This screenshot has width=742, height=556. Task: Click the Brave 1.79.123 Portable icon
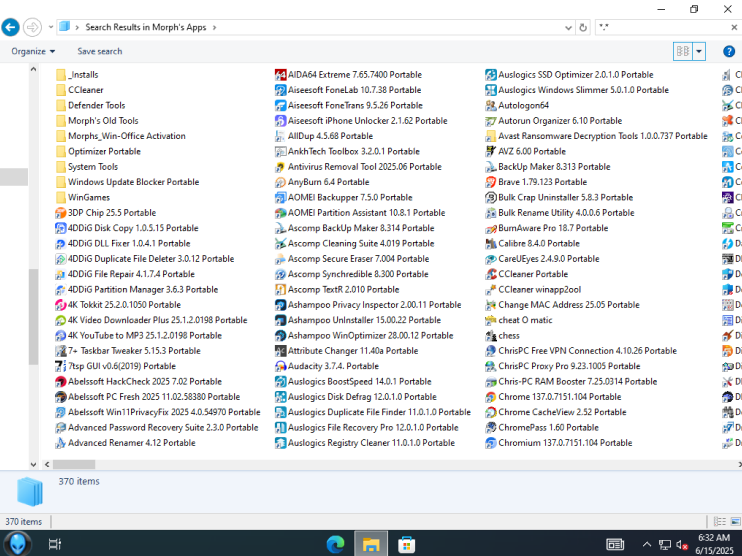491,182
